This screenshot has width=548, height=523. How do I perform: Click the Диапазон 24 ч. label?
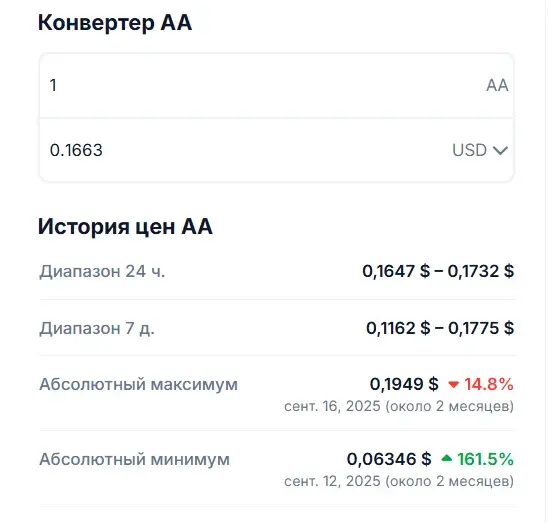(102, 271)
